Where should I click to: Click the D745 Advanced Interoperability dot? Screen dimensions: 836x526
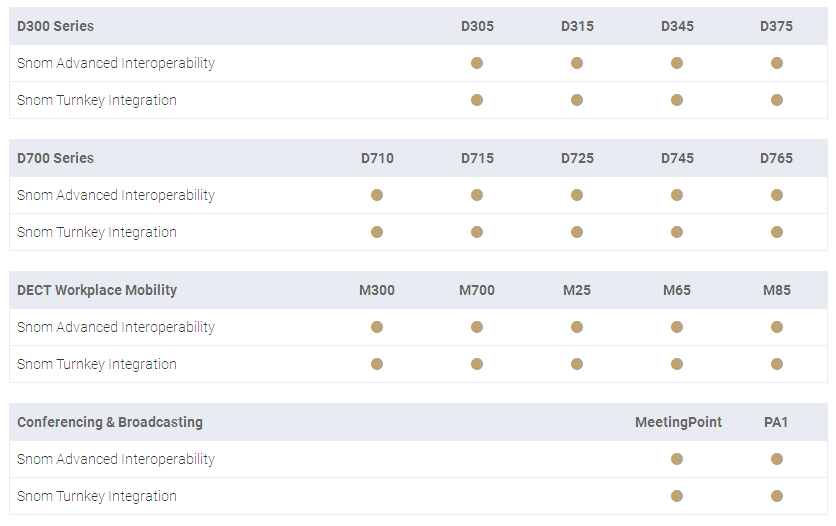pos(677,195)
